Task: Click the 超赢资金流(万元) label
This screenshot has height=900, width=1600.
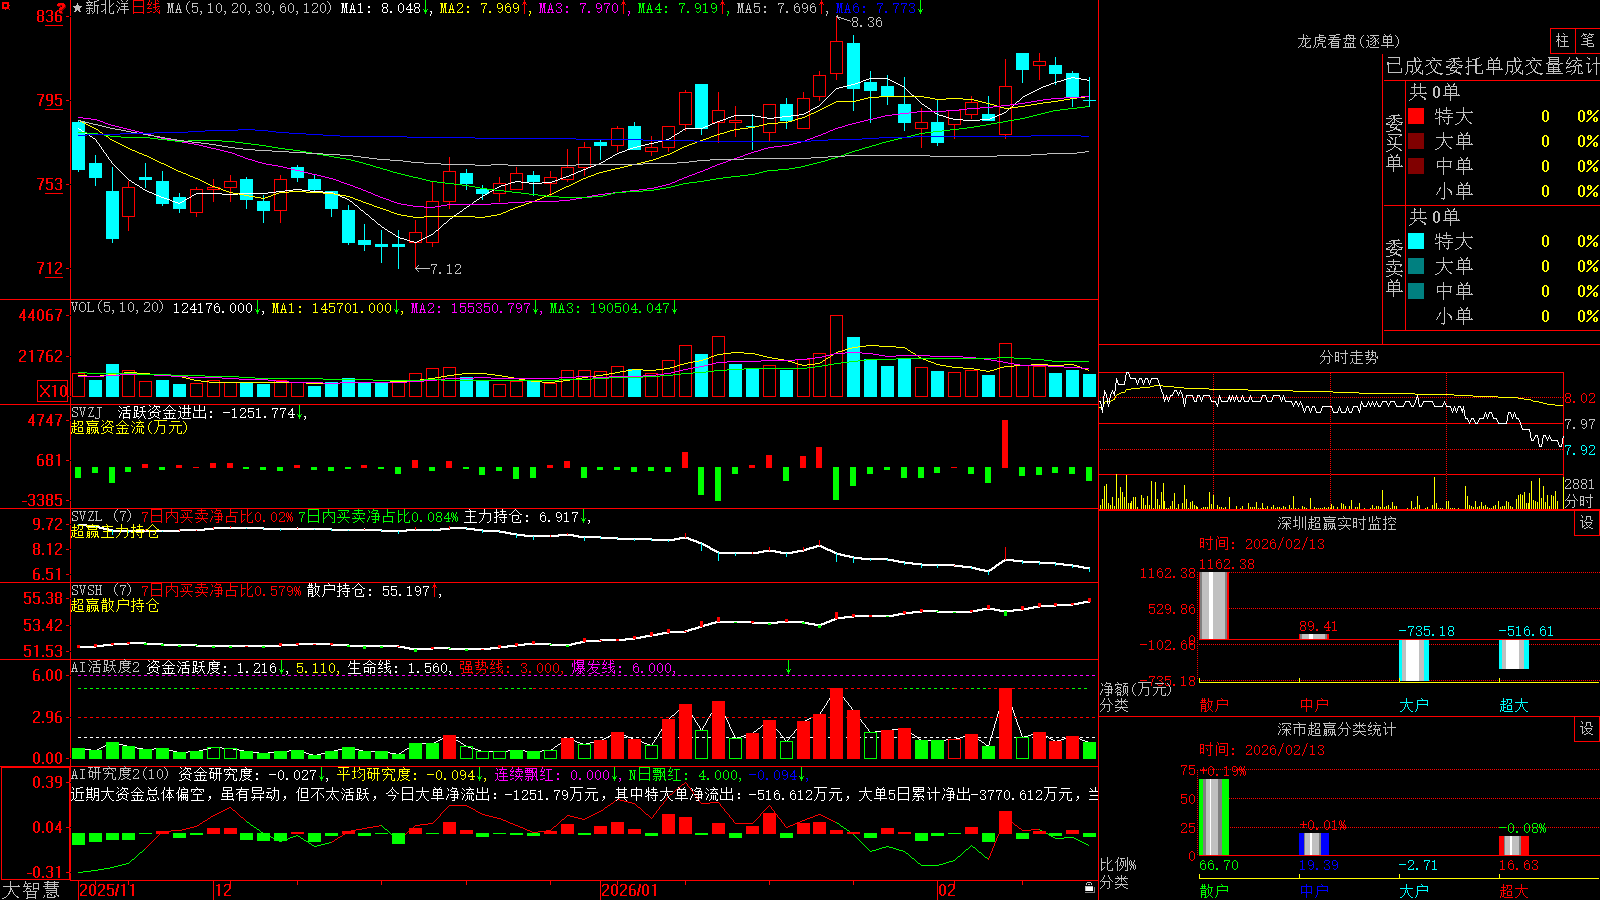Action: (129, 427)
